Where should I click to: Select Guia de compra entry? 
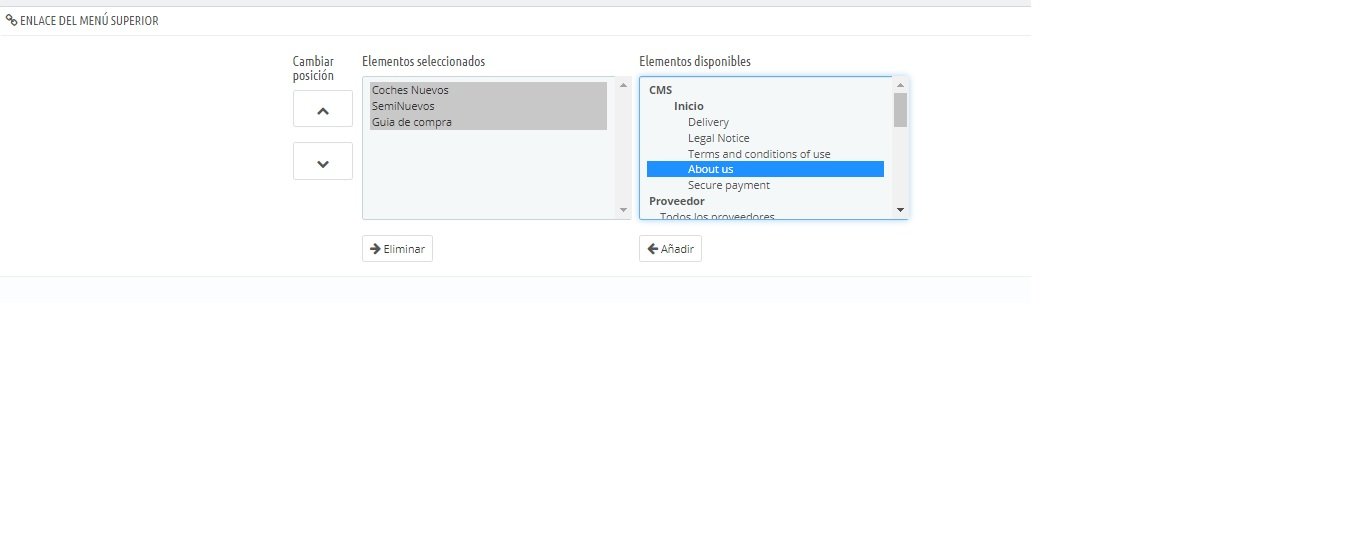[x=488, y=122]
